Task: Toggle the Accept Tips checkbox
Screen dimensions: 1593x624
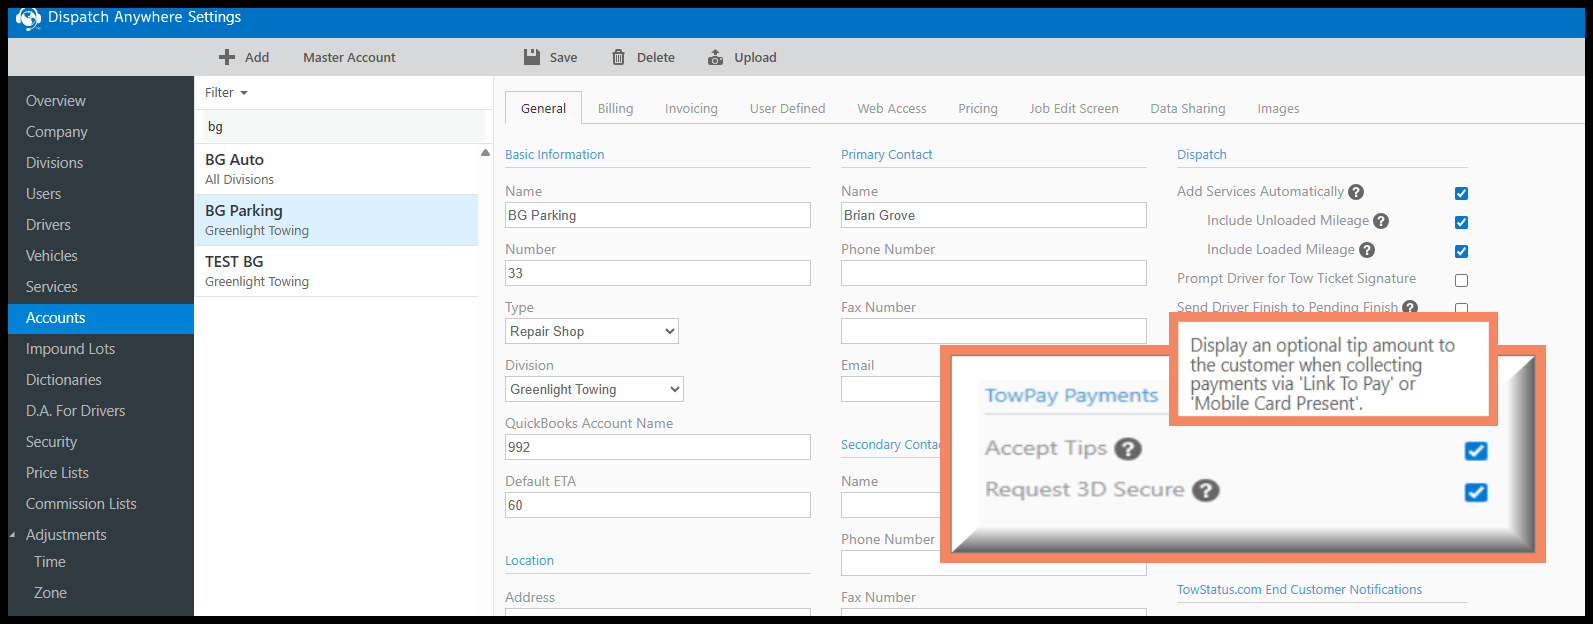Action: 1476,450
